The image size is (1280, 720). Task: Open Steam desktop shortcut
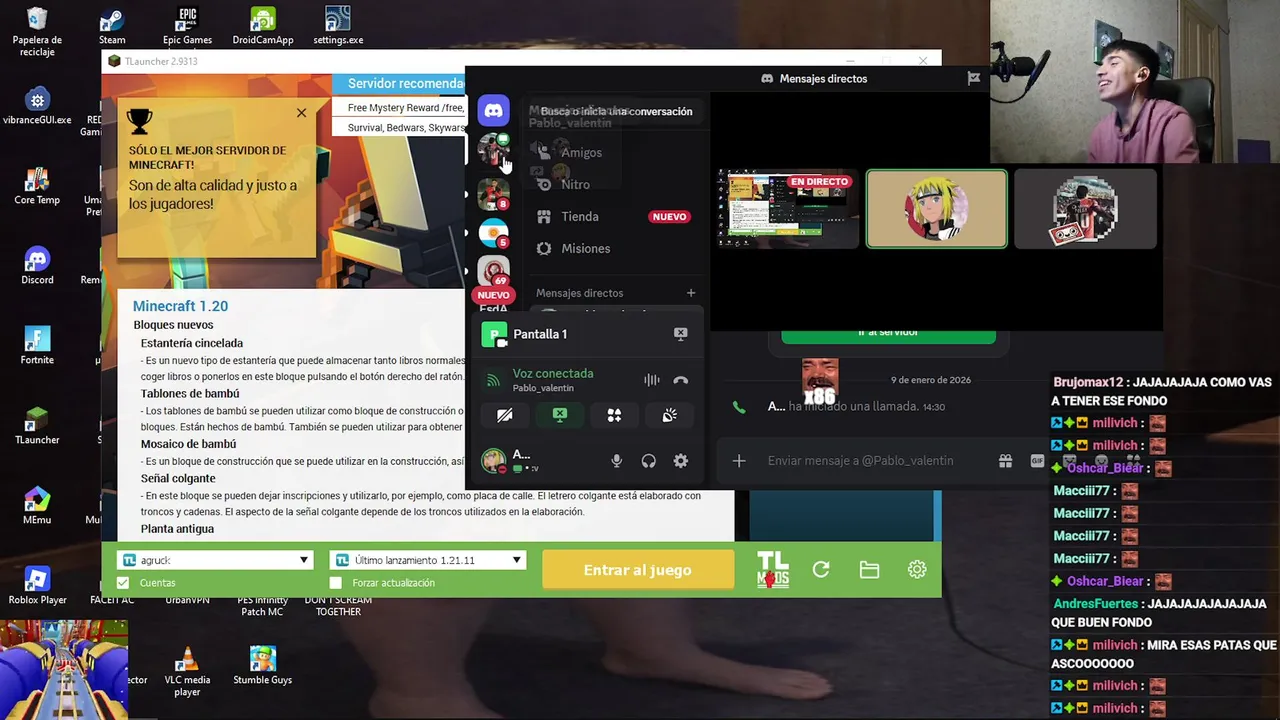click(x=112, y=27)
